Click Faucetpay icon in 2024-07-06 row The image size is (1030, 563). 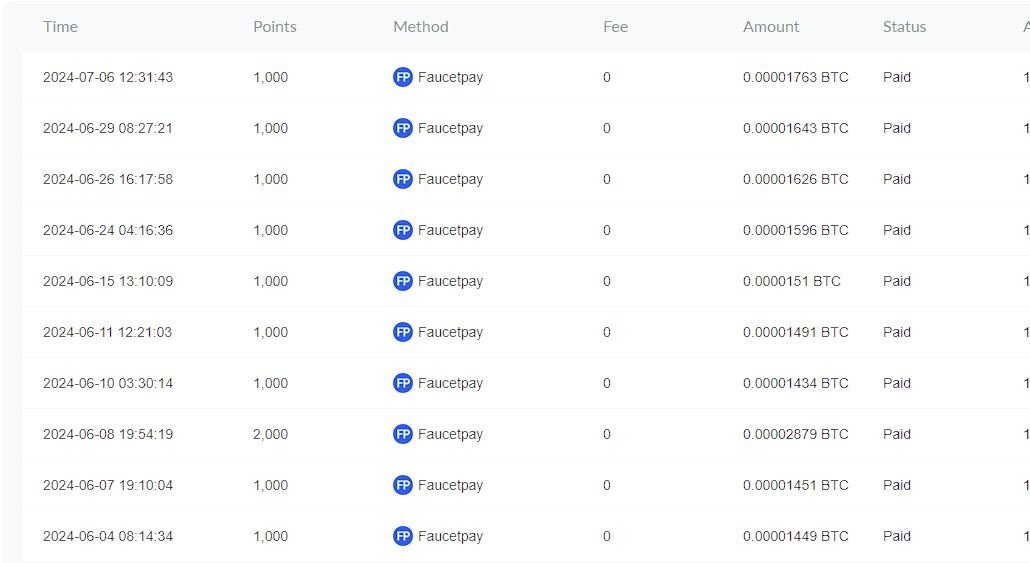point(403,77)
